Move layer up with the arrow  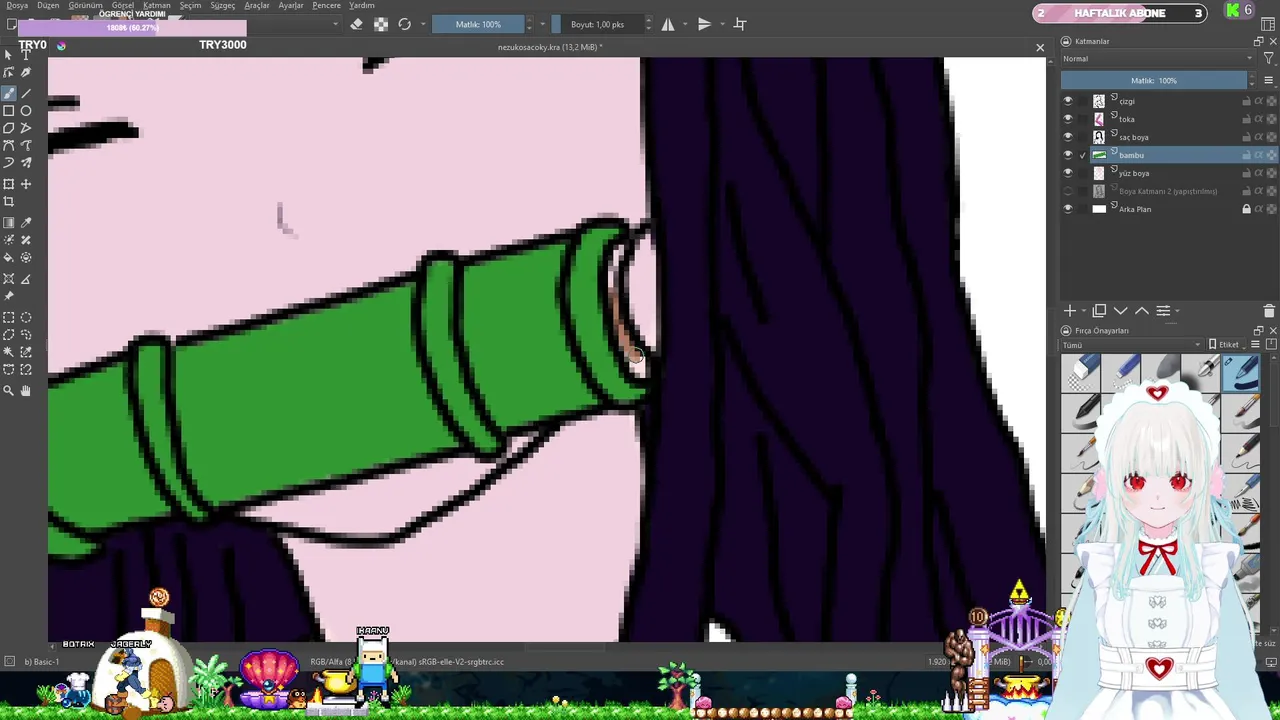pyautogui.click(x=1141, y=311)
